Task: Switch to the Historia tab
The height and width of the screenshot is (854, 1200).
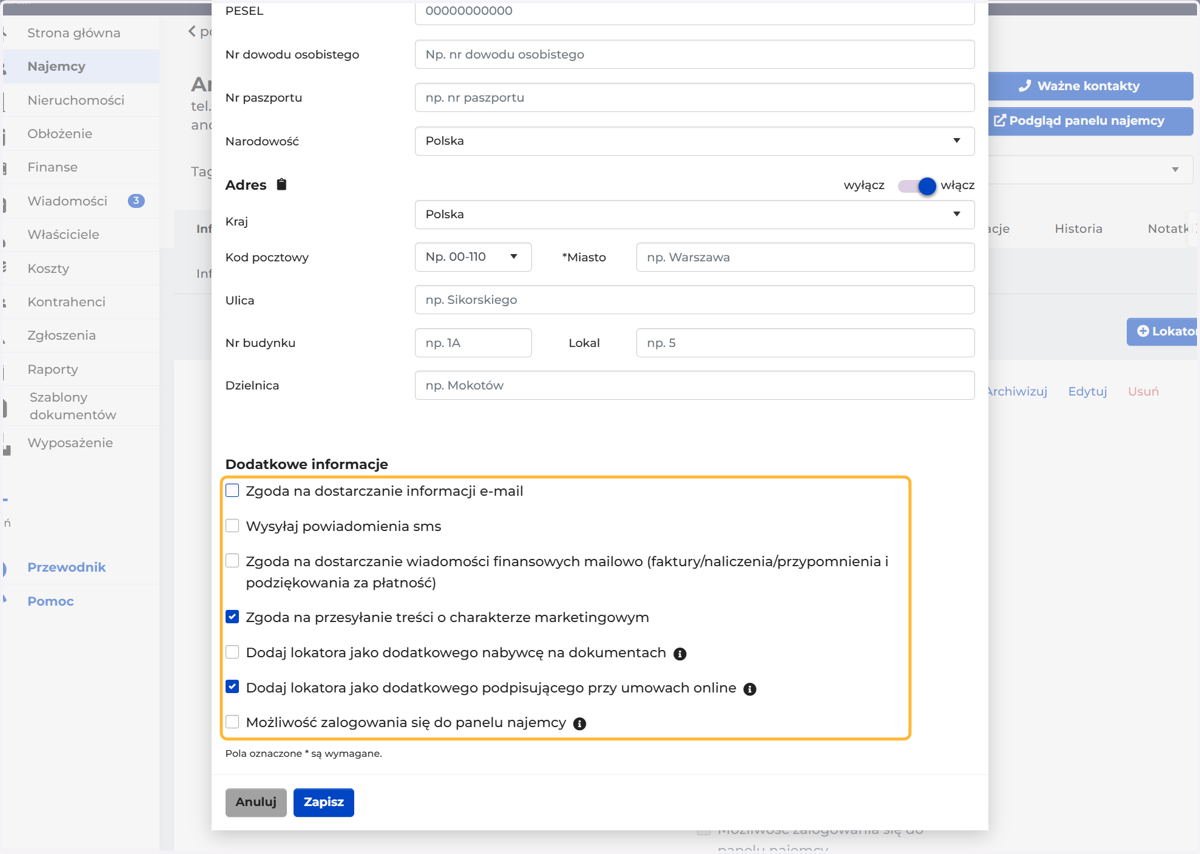Action: tap(1078, 228)
